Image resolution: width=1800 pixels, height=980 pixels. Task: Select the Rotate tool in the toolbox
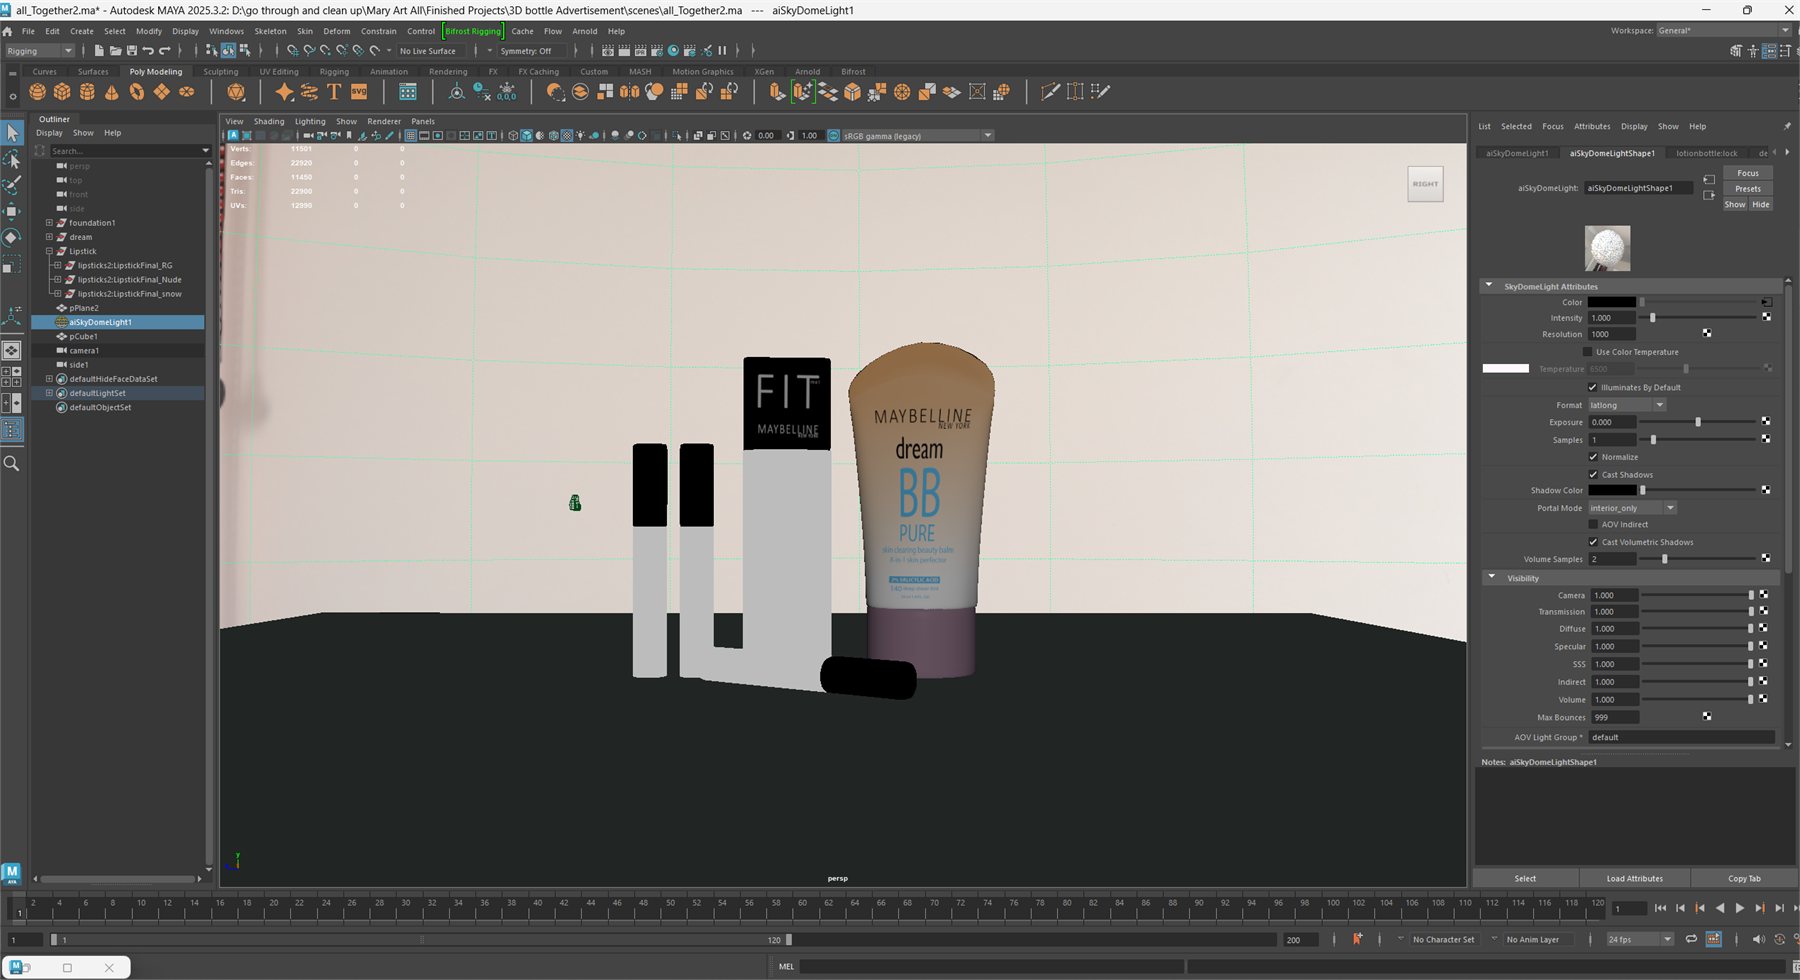click(x=12, y=238)
